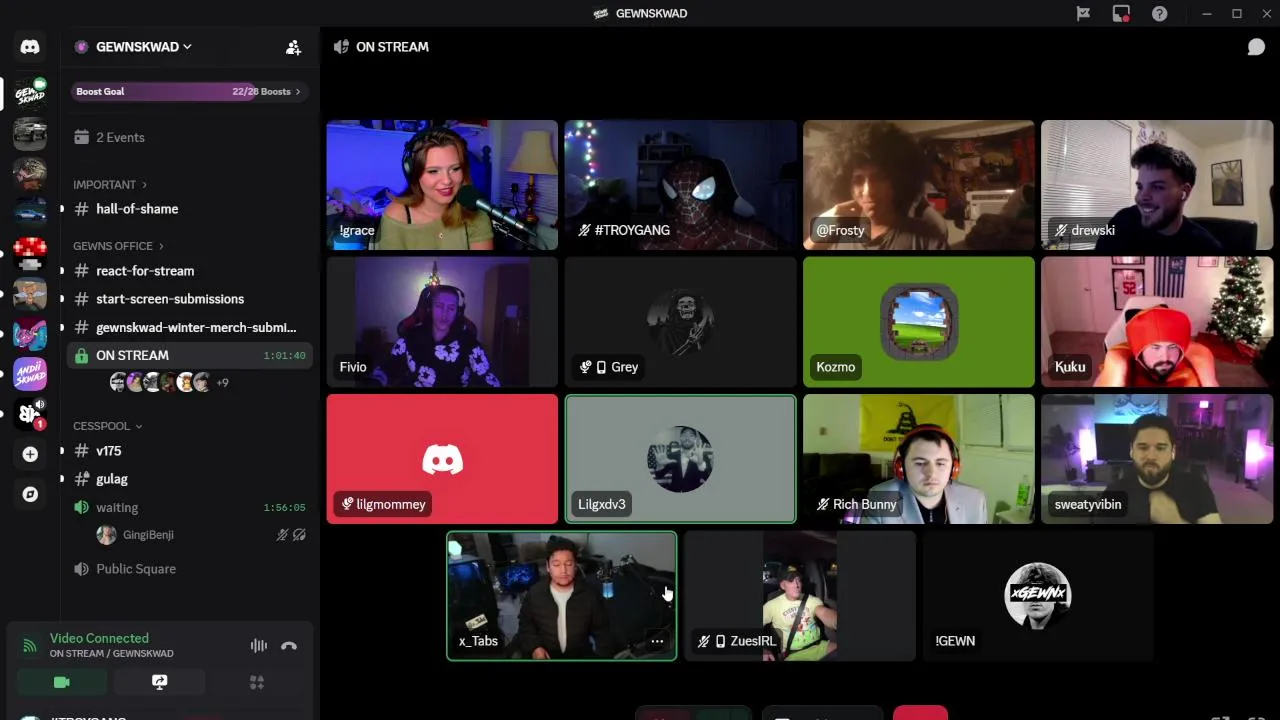Viewport: 1280px width, 720px height.
Task: Focus drewski video tile
Action: [1157, 185]
